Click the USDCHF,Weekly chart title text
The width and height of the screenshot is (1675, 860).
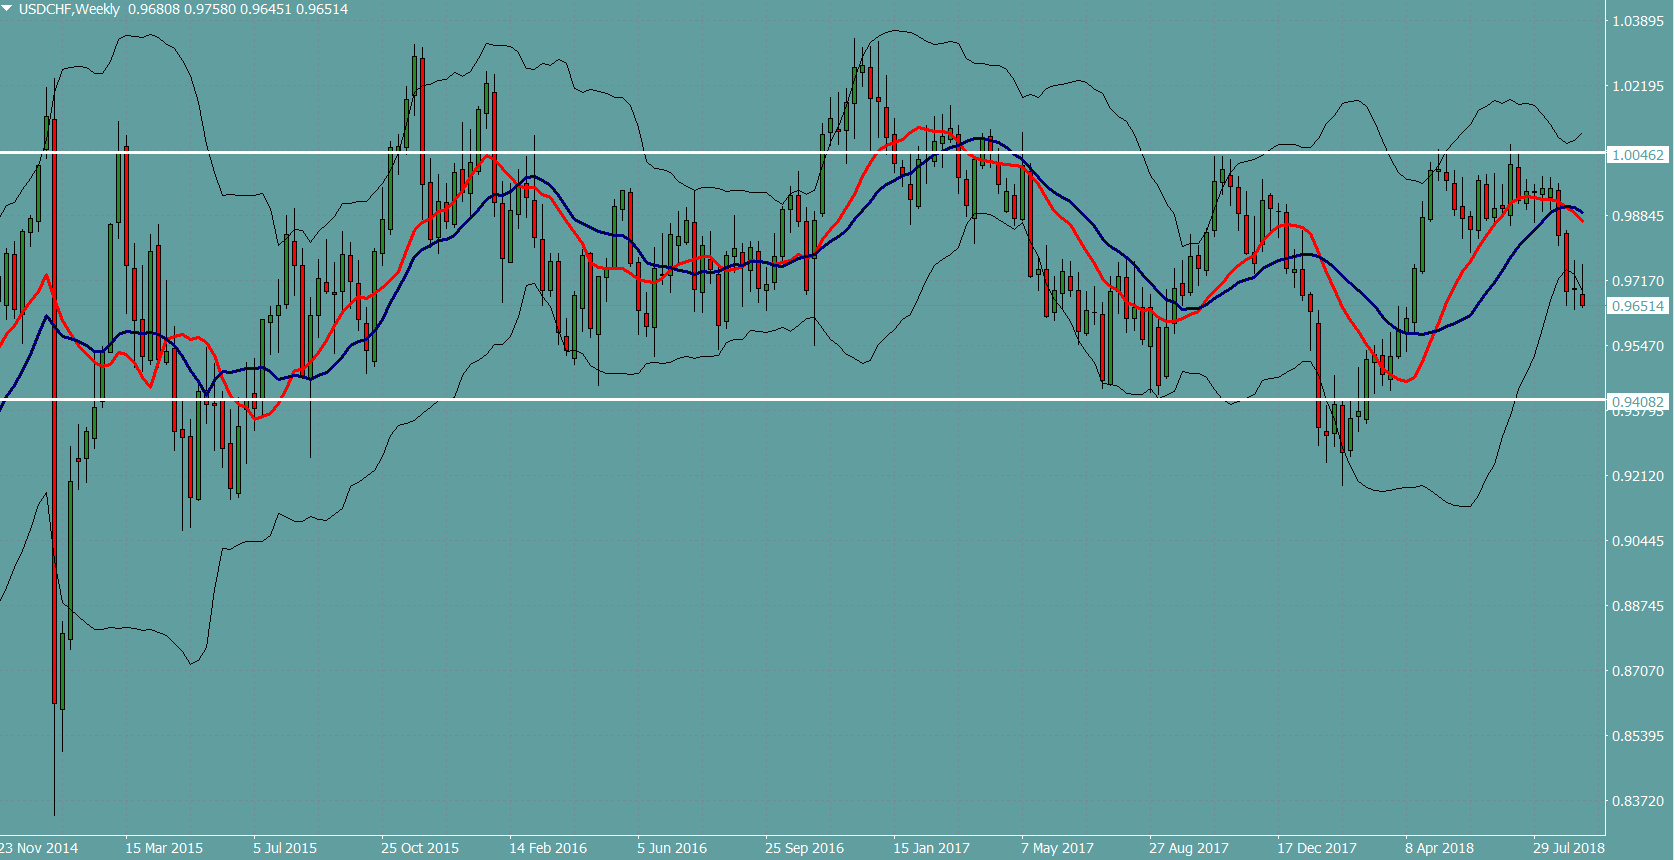69,9
